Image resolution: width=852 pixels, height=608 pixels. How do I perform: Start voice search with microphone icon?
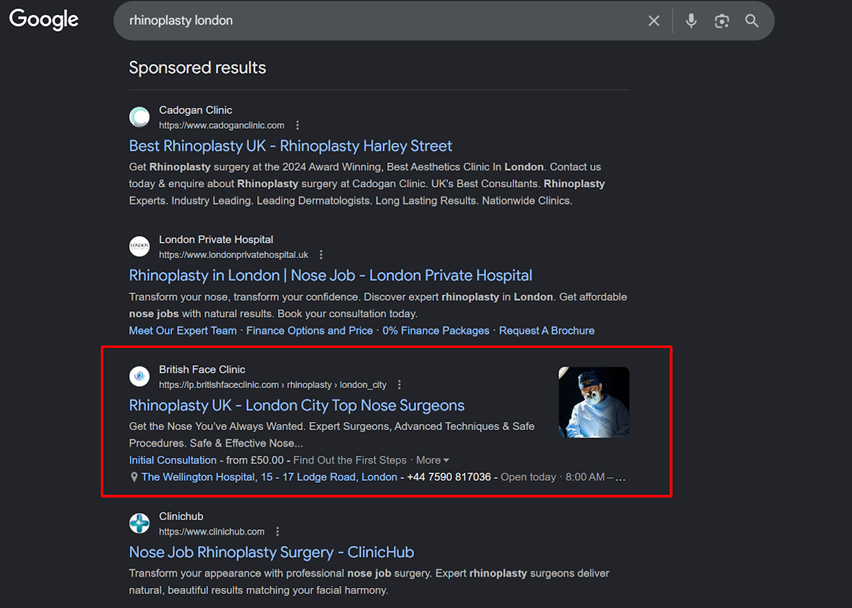pyautogui.click(x=691, y=21)
